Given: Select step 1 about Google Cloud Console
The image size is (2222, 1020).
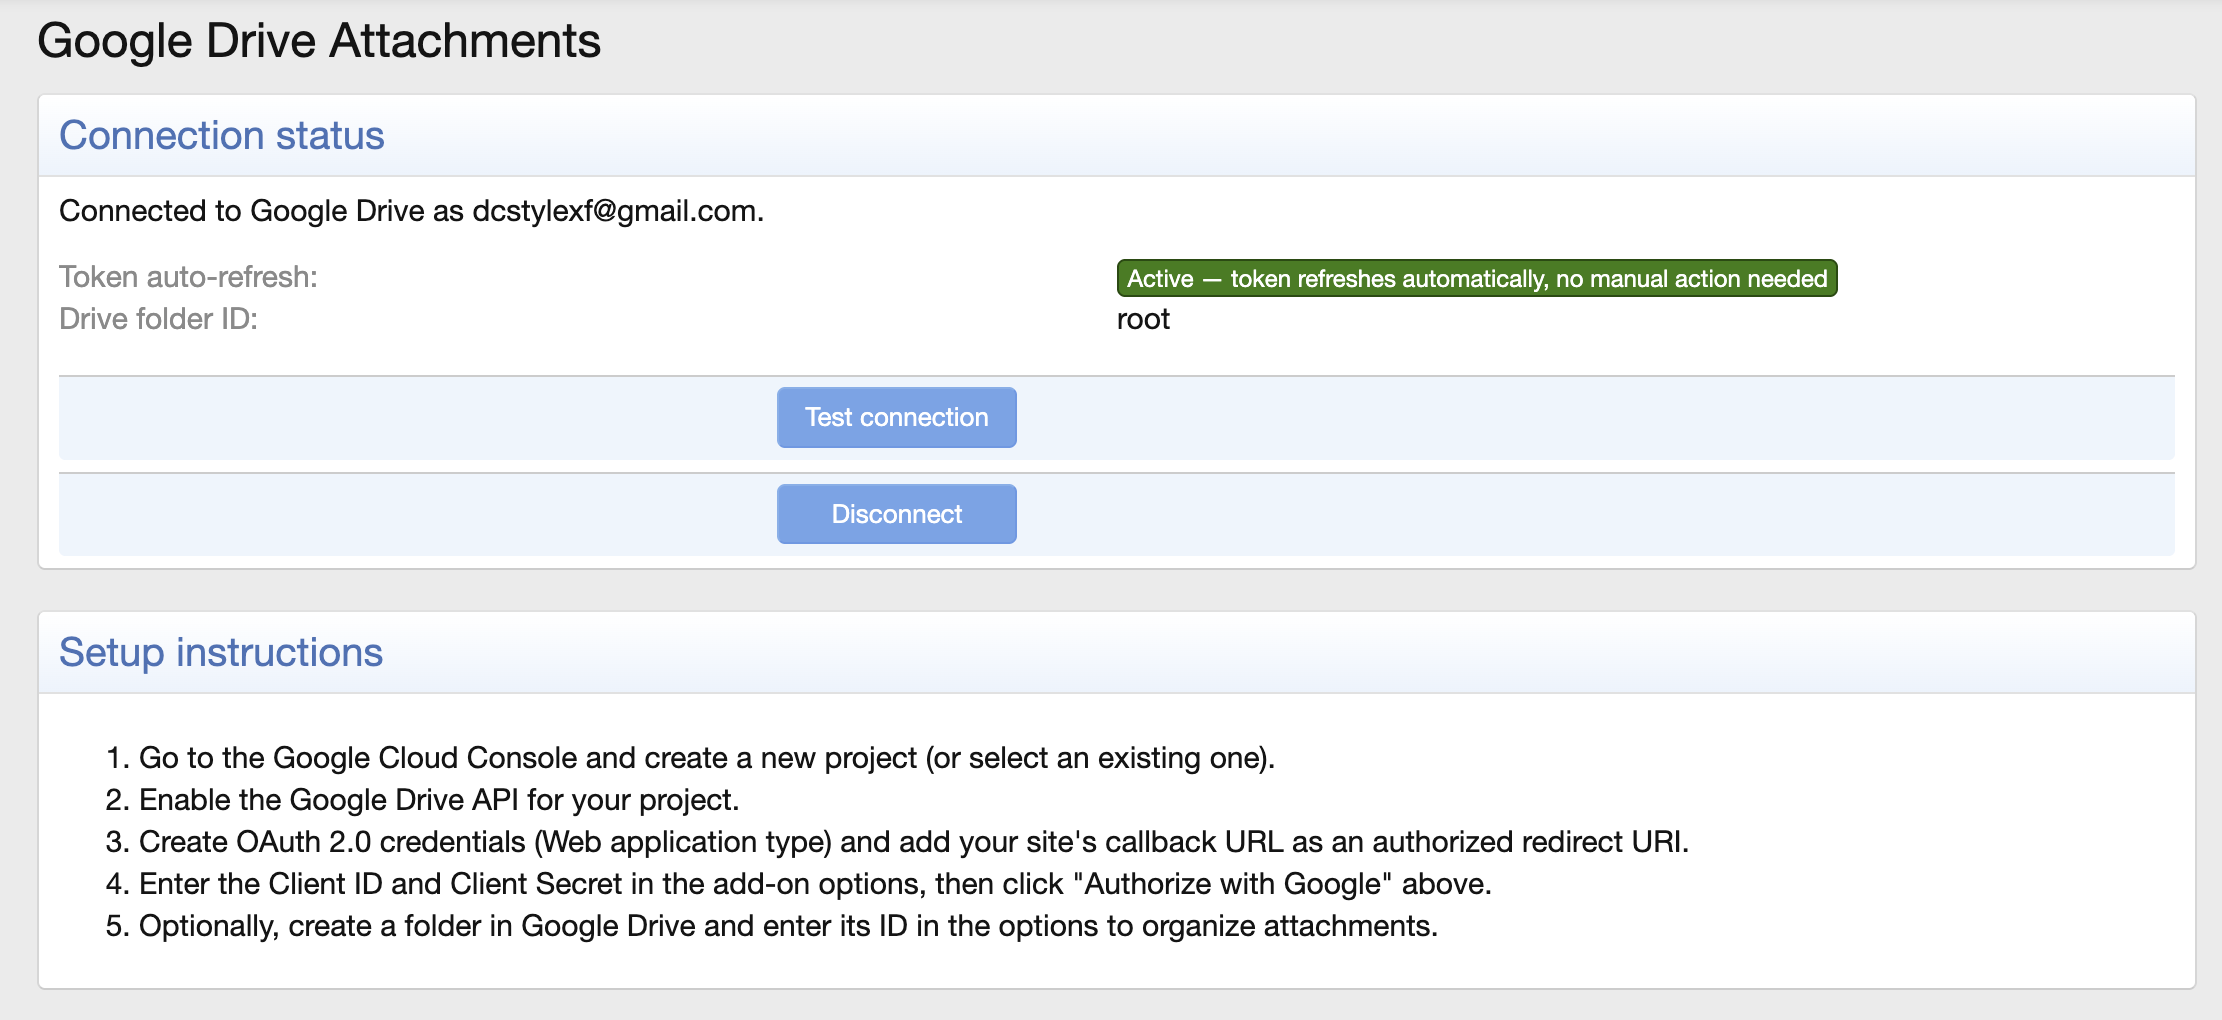Looking at the screenshot, I should (708, 757).
